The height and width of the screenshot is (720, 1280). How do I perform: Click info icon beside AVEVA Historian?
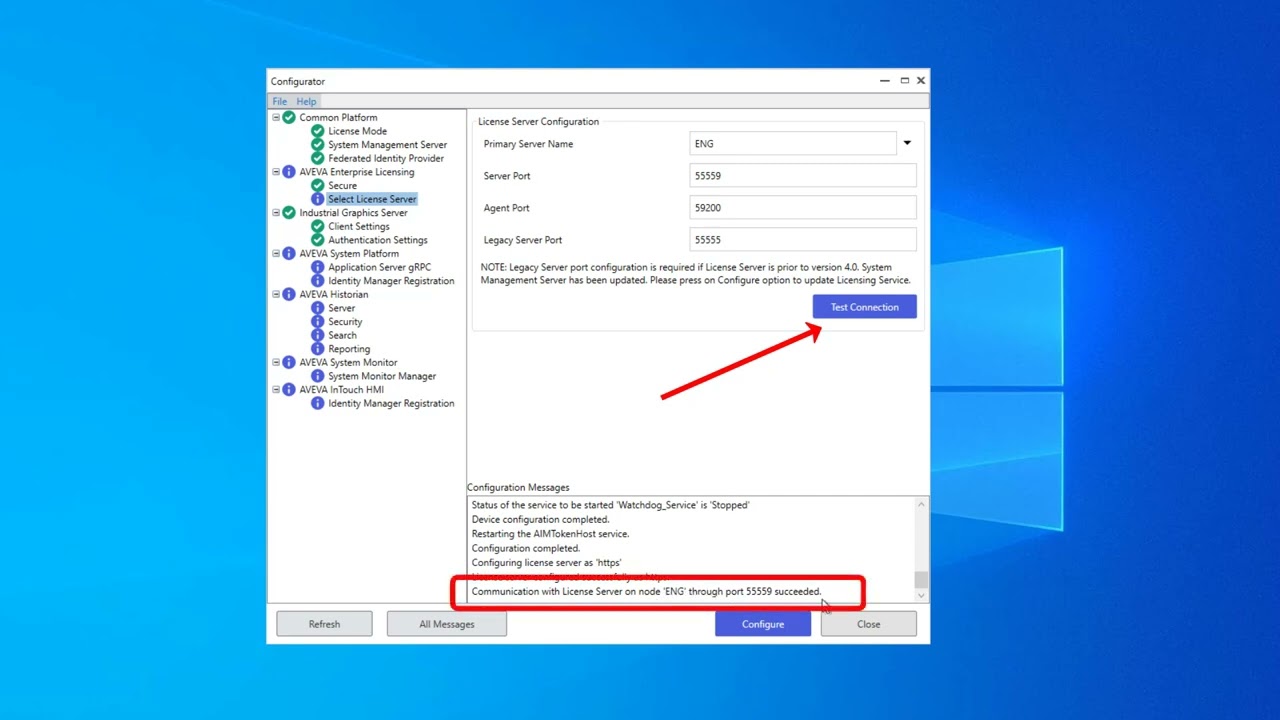coord(289,294)
